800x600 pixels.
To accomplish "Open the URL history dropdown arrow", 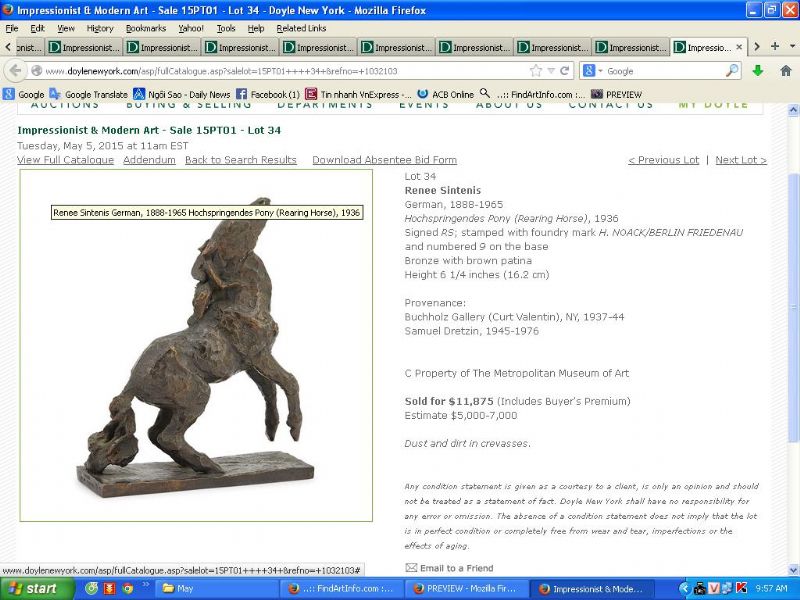I will pyautogui.click(x=551, y=71).
